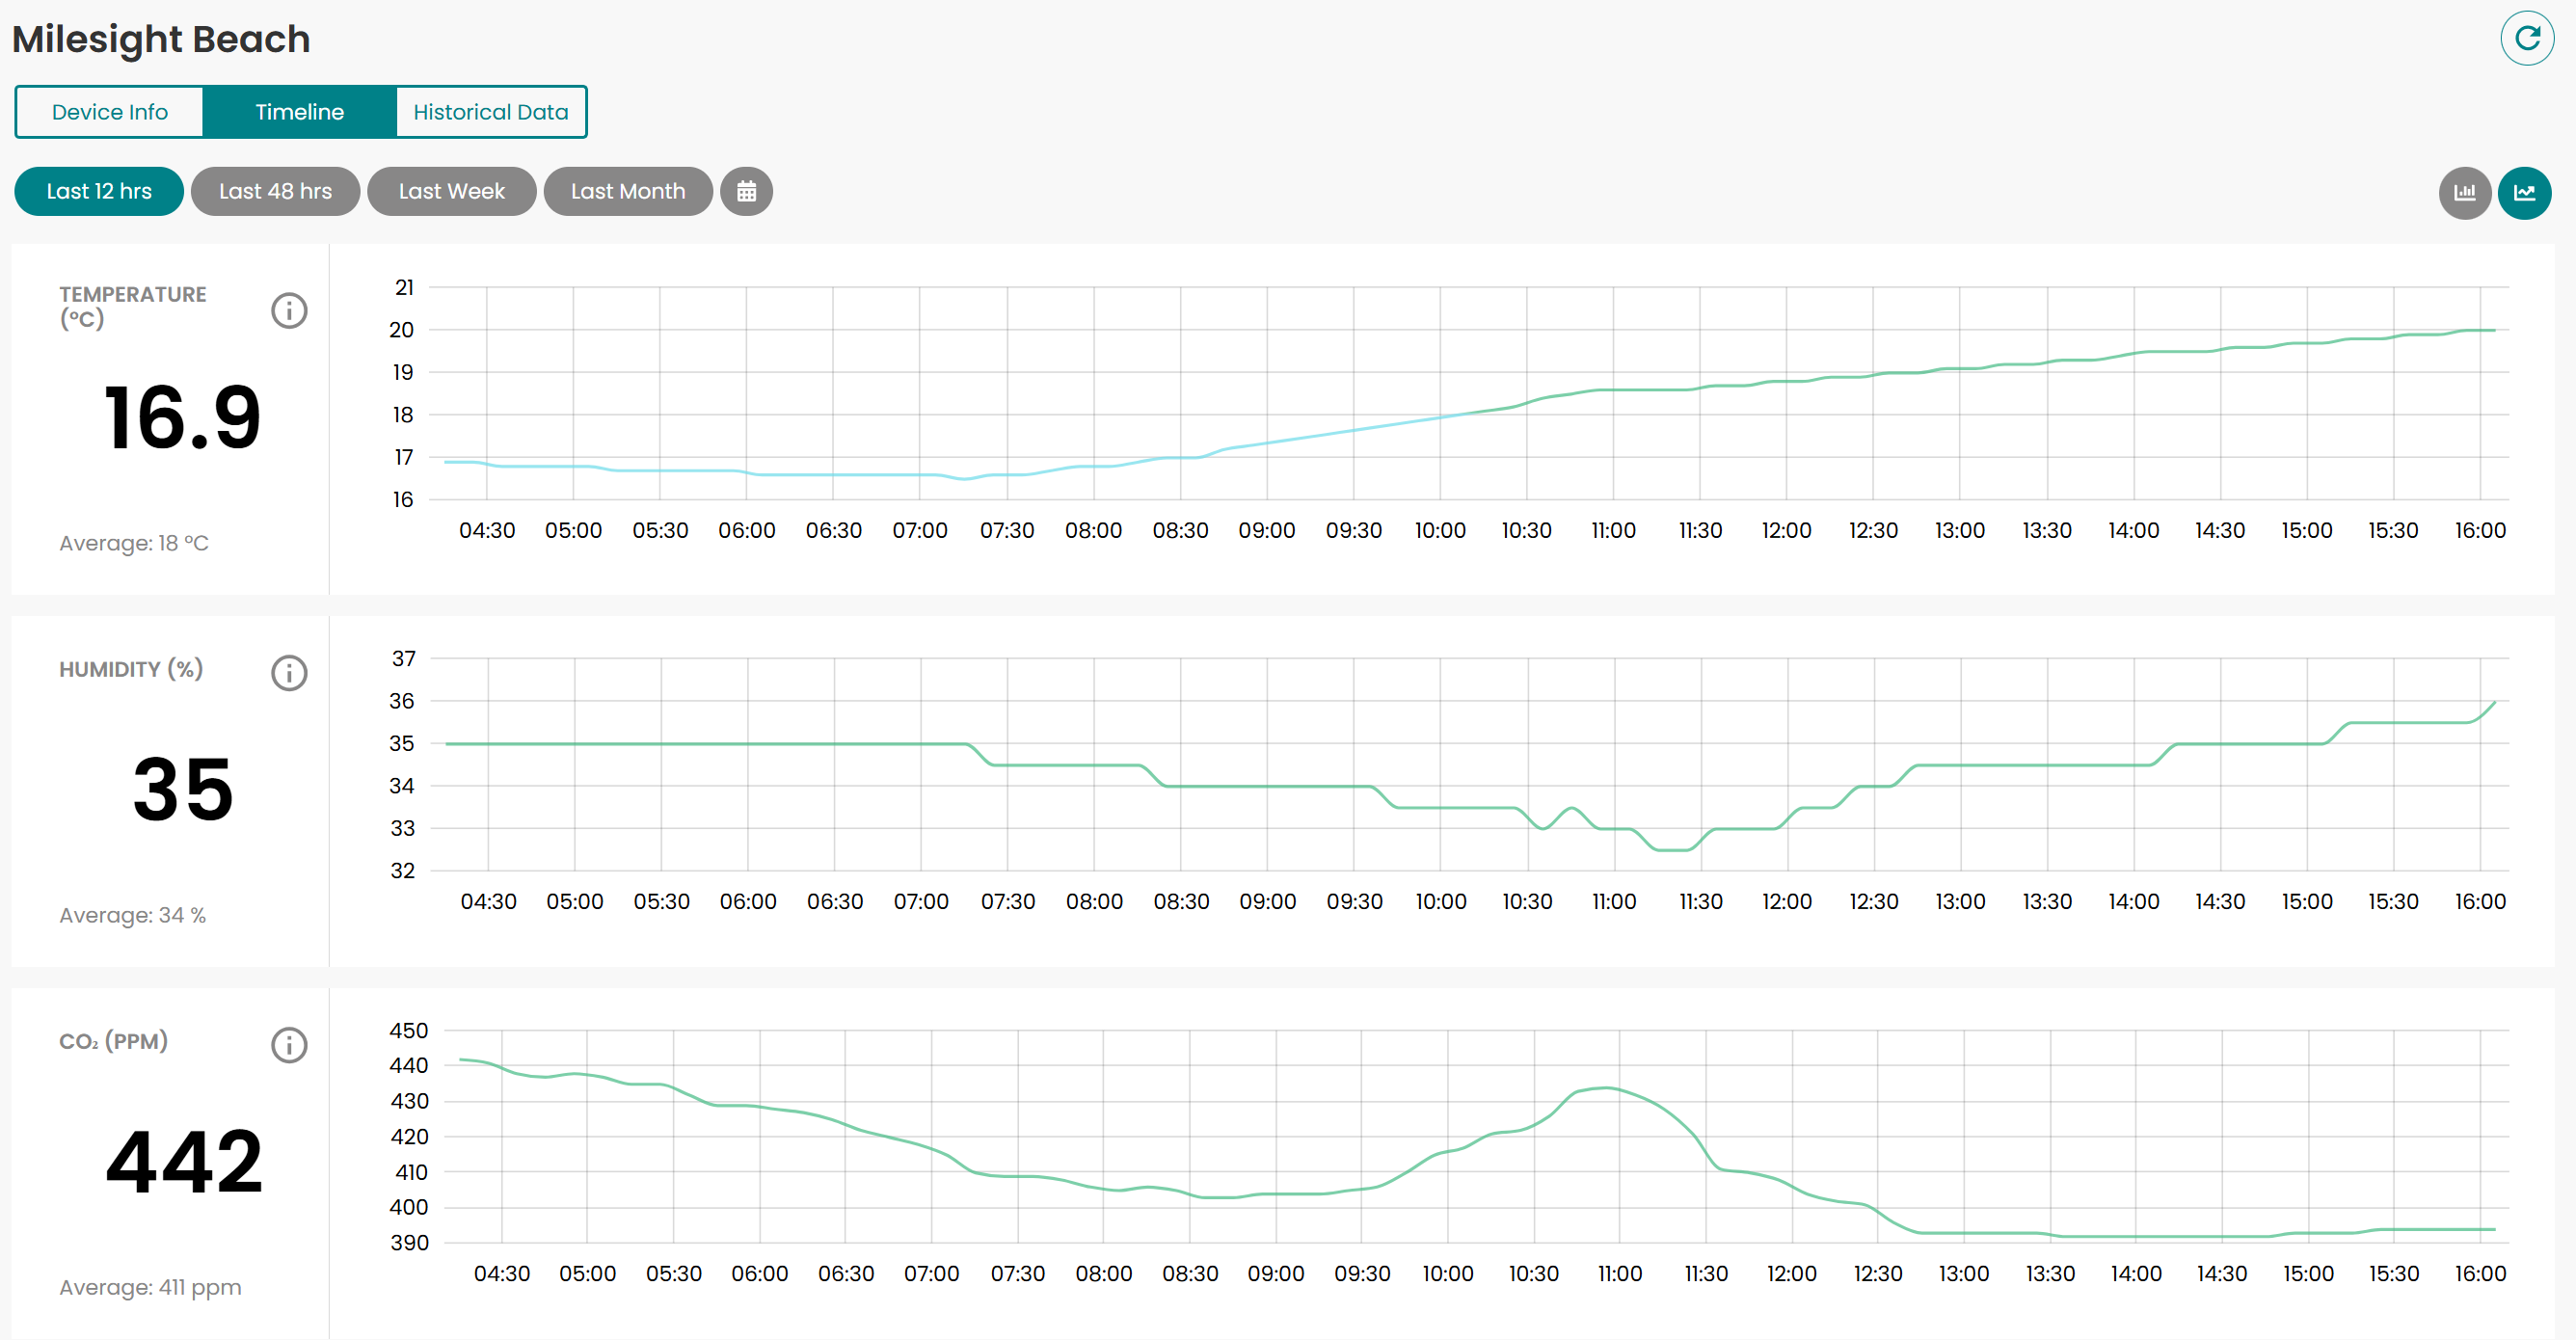The height and width of the screenshot is (1340, 2576).
Task: Open the Device Info tab
Action: coord(110,112)
